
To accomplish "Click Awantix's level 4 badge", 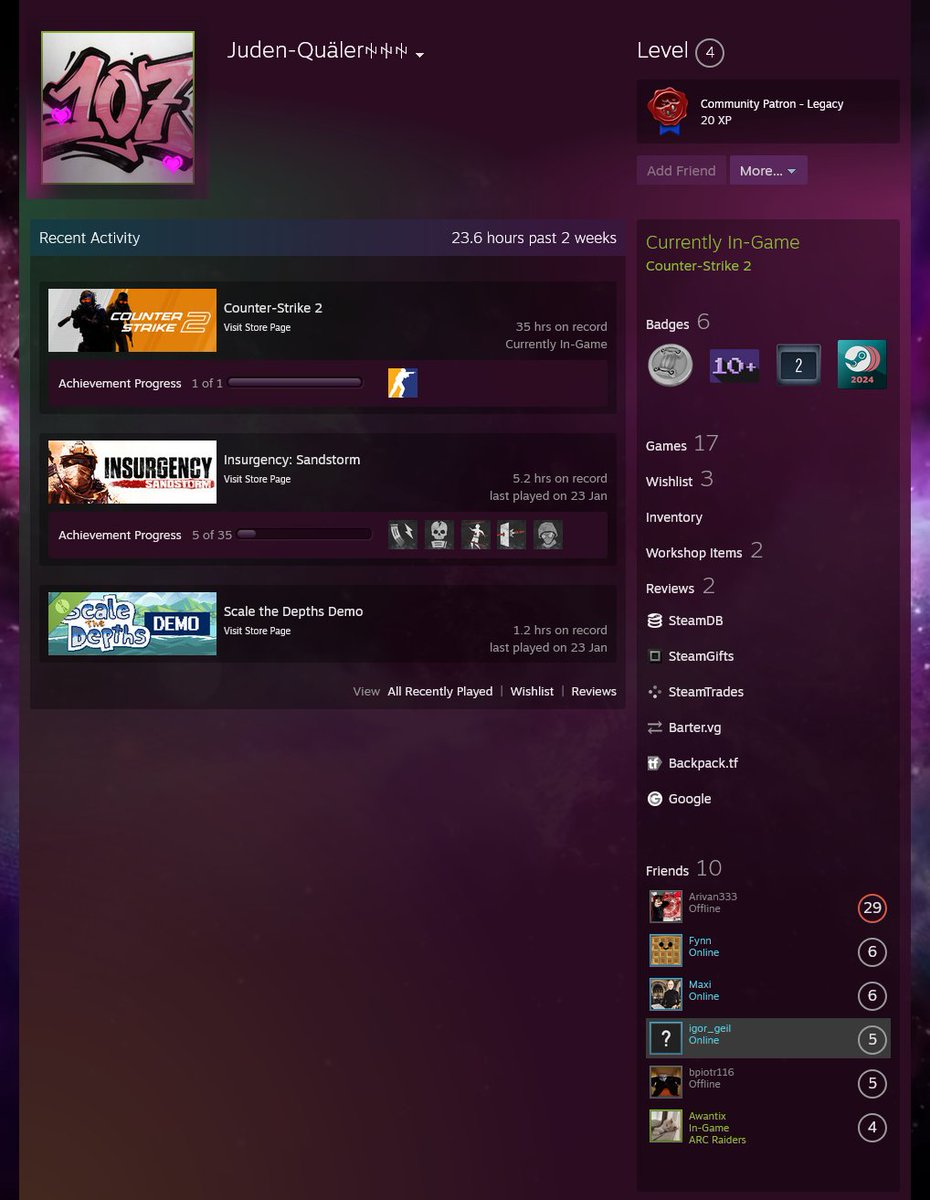I will (x=872, y=1128).
